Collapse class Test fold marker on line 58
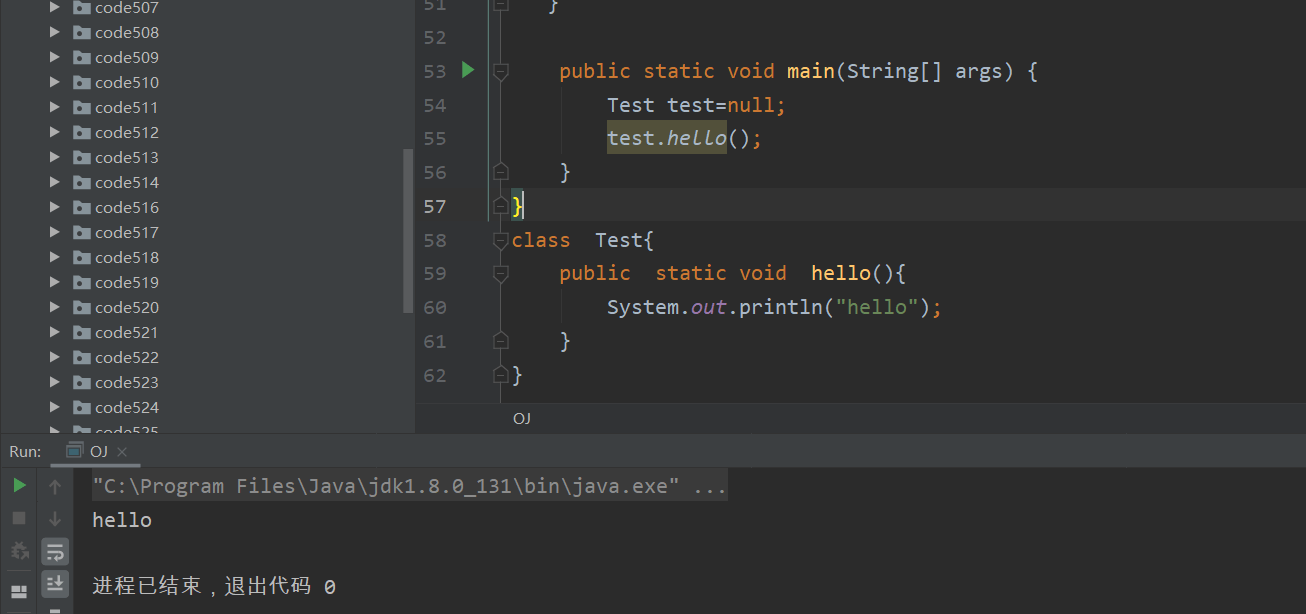The height and width of the screenshot is (614, 1306). (x=501, y=240)
